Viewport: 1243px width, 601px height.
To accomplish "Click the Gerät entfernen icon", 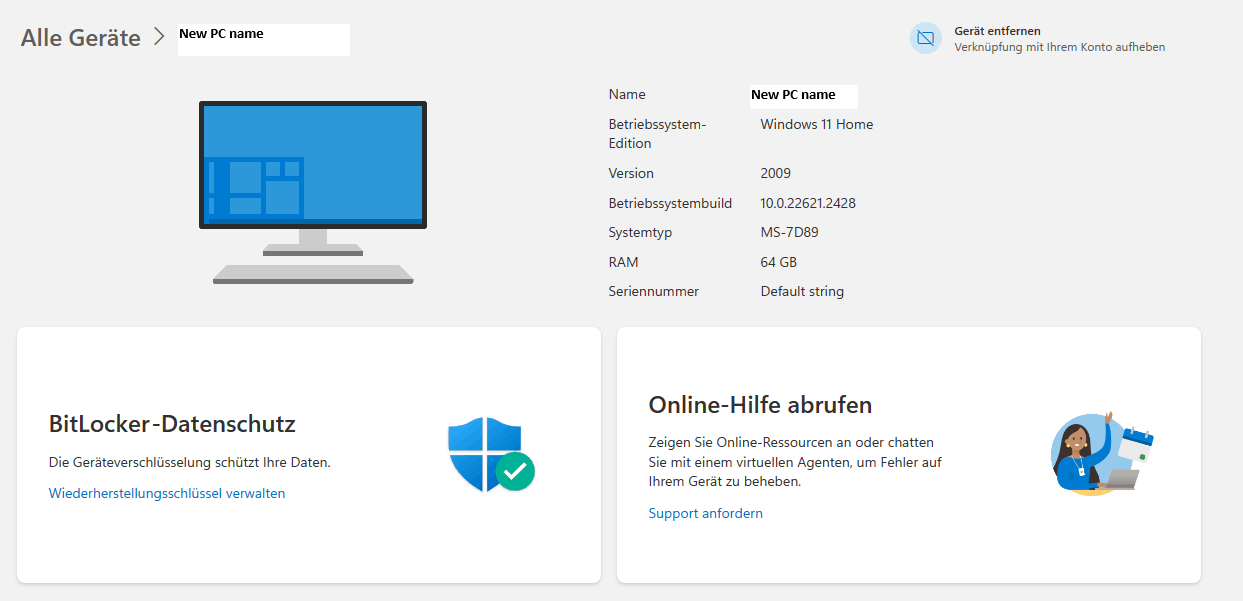I will click(926, 38).
